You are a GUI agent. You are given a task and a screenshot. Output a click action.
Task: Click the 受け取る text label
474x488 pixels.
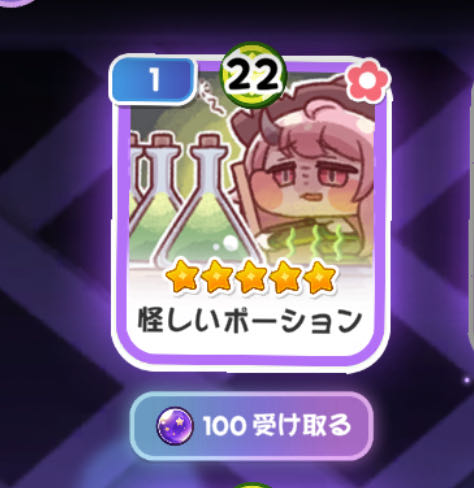301,426
